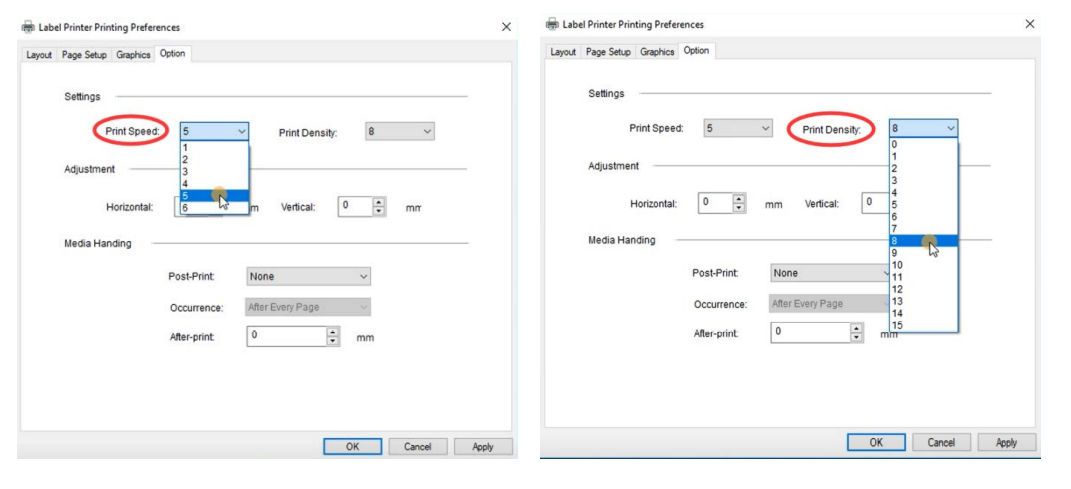Select Option tab in the density-list window
Viewport: 1071px width, 489px height.
click(697, 51)
